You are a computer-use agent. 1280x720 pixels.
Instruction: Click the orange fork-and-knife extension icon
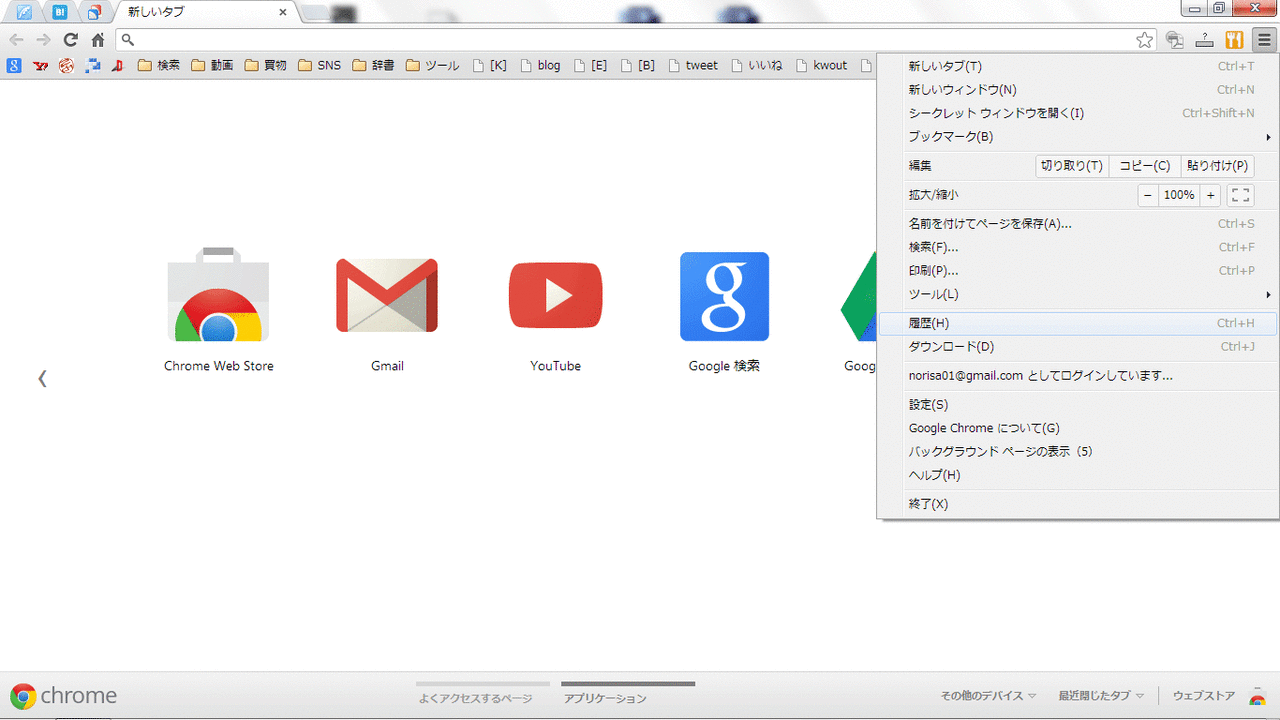tap(1234, 40)
